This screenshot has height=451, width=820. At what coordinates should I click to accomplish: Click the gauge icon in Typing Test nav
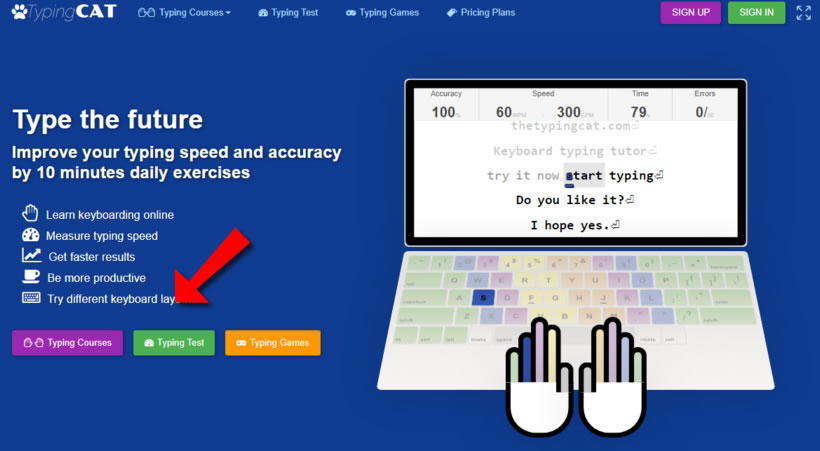(263, 13)
